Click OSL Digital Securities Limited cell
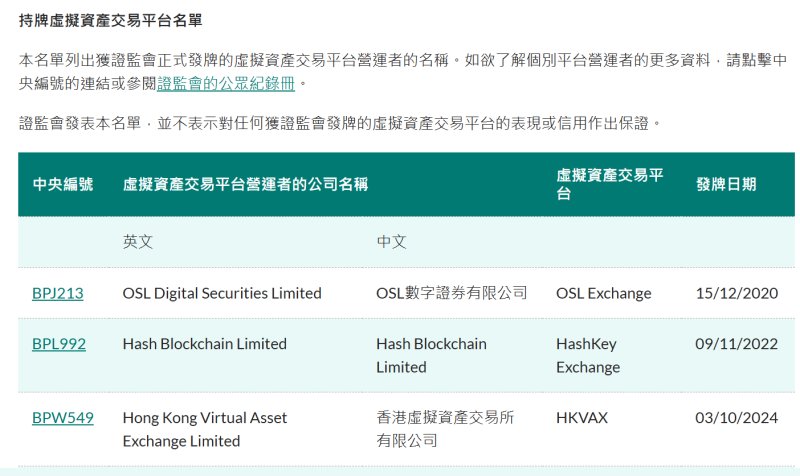The image size is (800, 476). point(222,293)
